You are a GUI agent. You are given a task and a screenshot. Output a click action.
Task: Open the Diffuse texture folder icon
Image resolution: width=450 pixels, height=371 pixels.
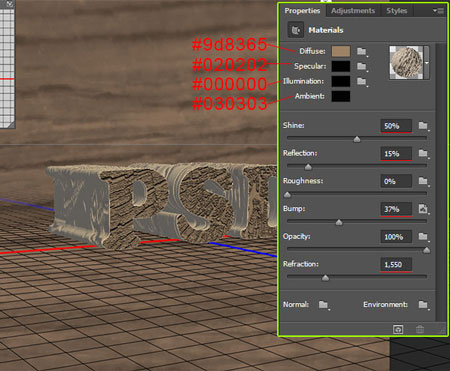pos(362,51)
